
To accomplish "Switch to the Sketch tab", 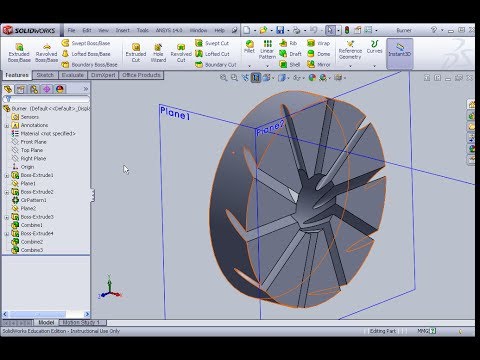I will [45, 75].
